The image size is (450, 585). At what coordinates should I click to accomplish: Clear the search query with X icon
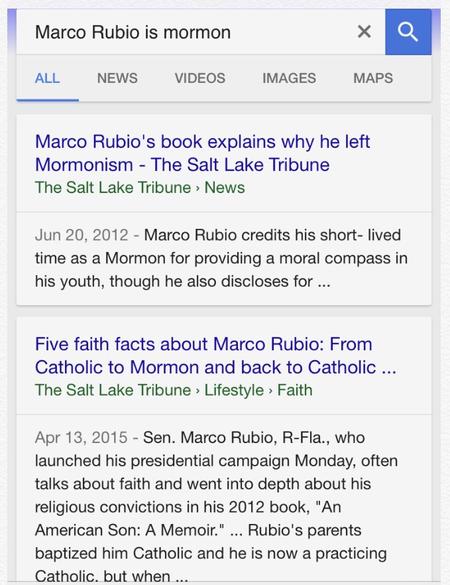click(x=364, y=32)
